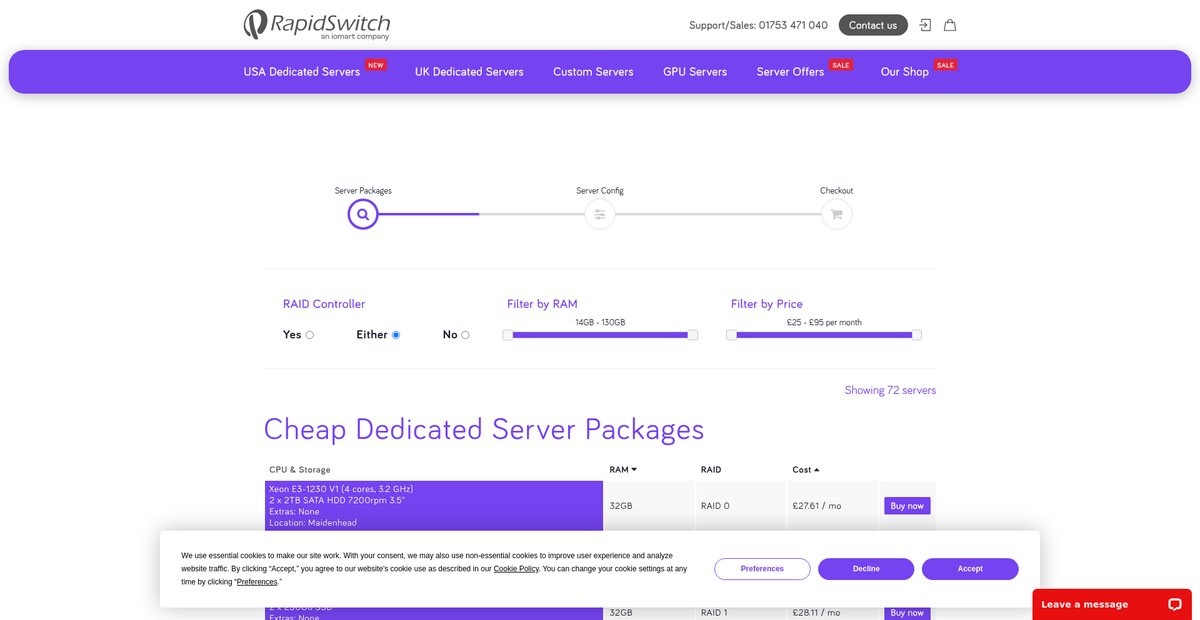Open USA Dedicated Servers menu

coord(302,72)
